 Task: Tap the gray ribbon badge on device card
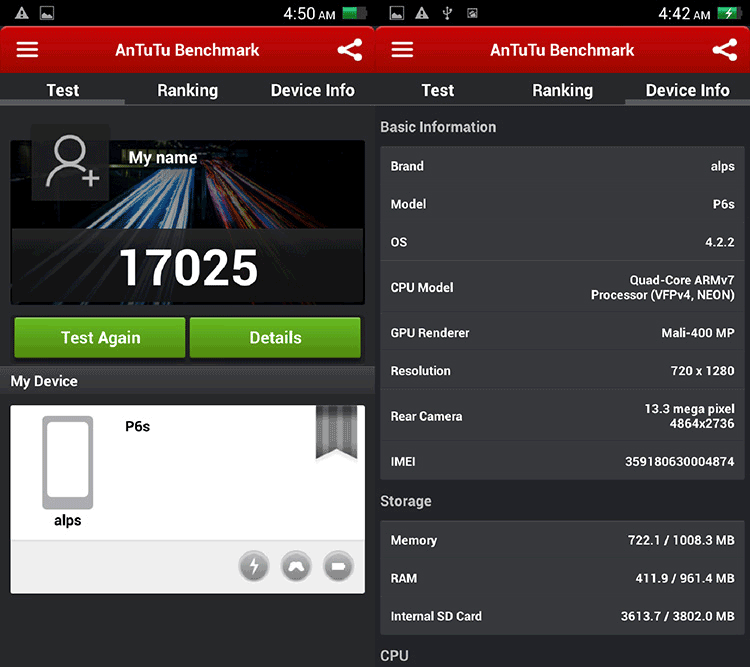click(336, 432)
